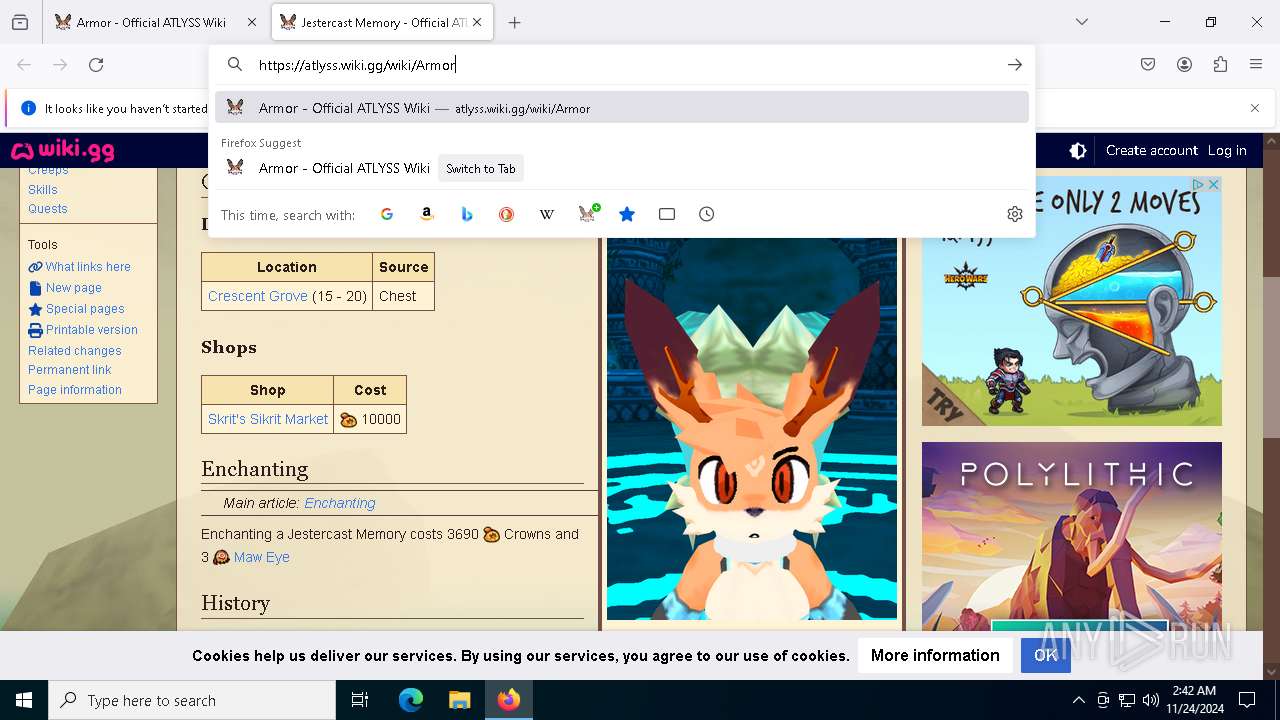Open the Creeps sidebar link

tap(48, 171)
